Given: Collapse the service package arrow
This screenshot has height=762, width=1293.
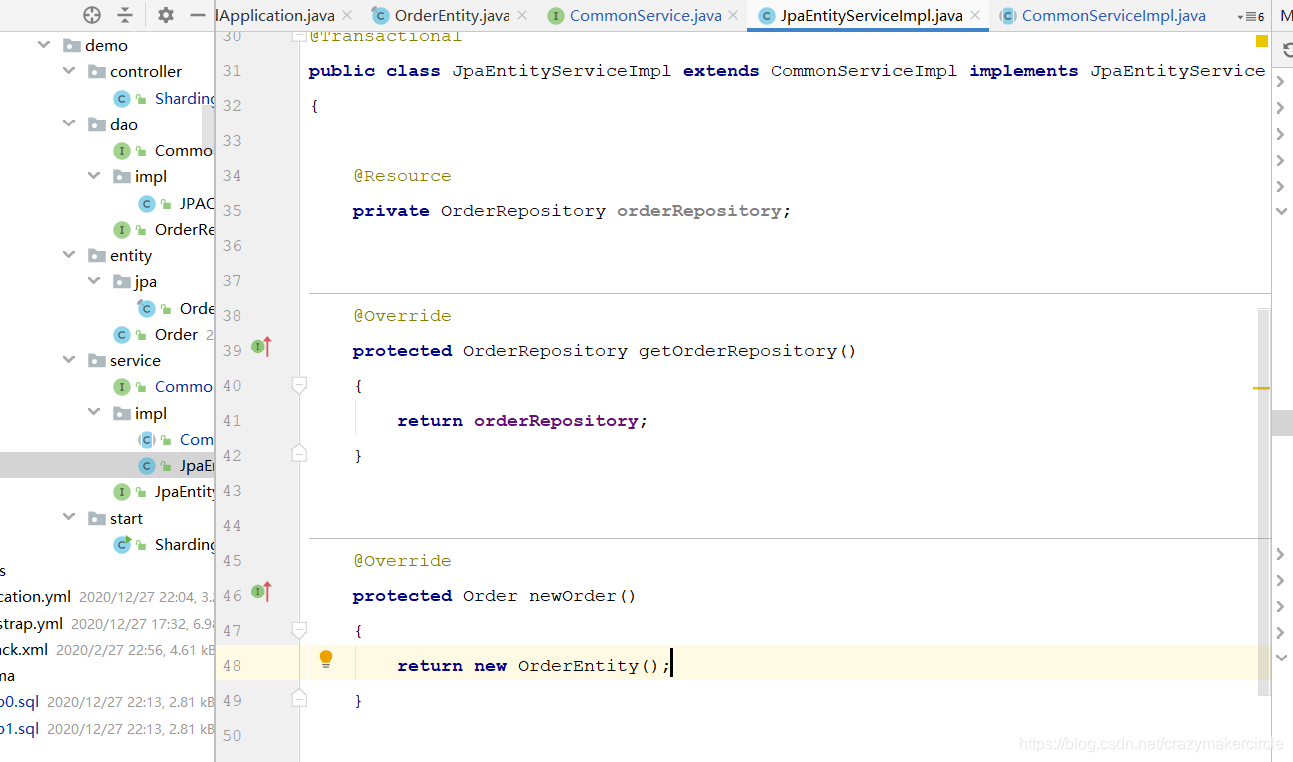Looking at the screenshot, I should 69,360.
